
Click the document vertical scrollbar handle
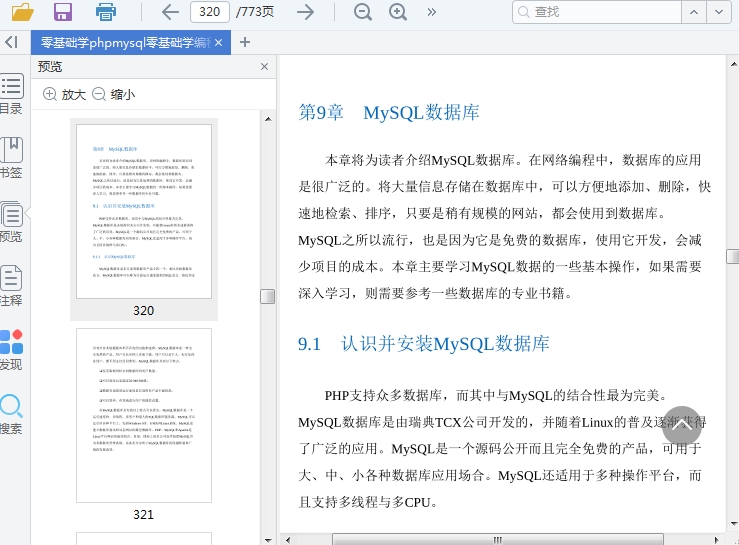pos(732,256)
